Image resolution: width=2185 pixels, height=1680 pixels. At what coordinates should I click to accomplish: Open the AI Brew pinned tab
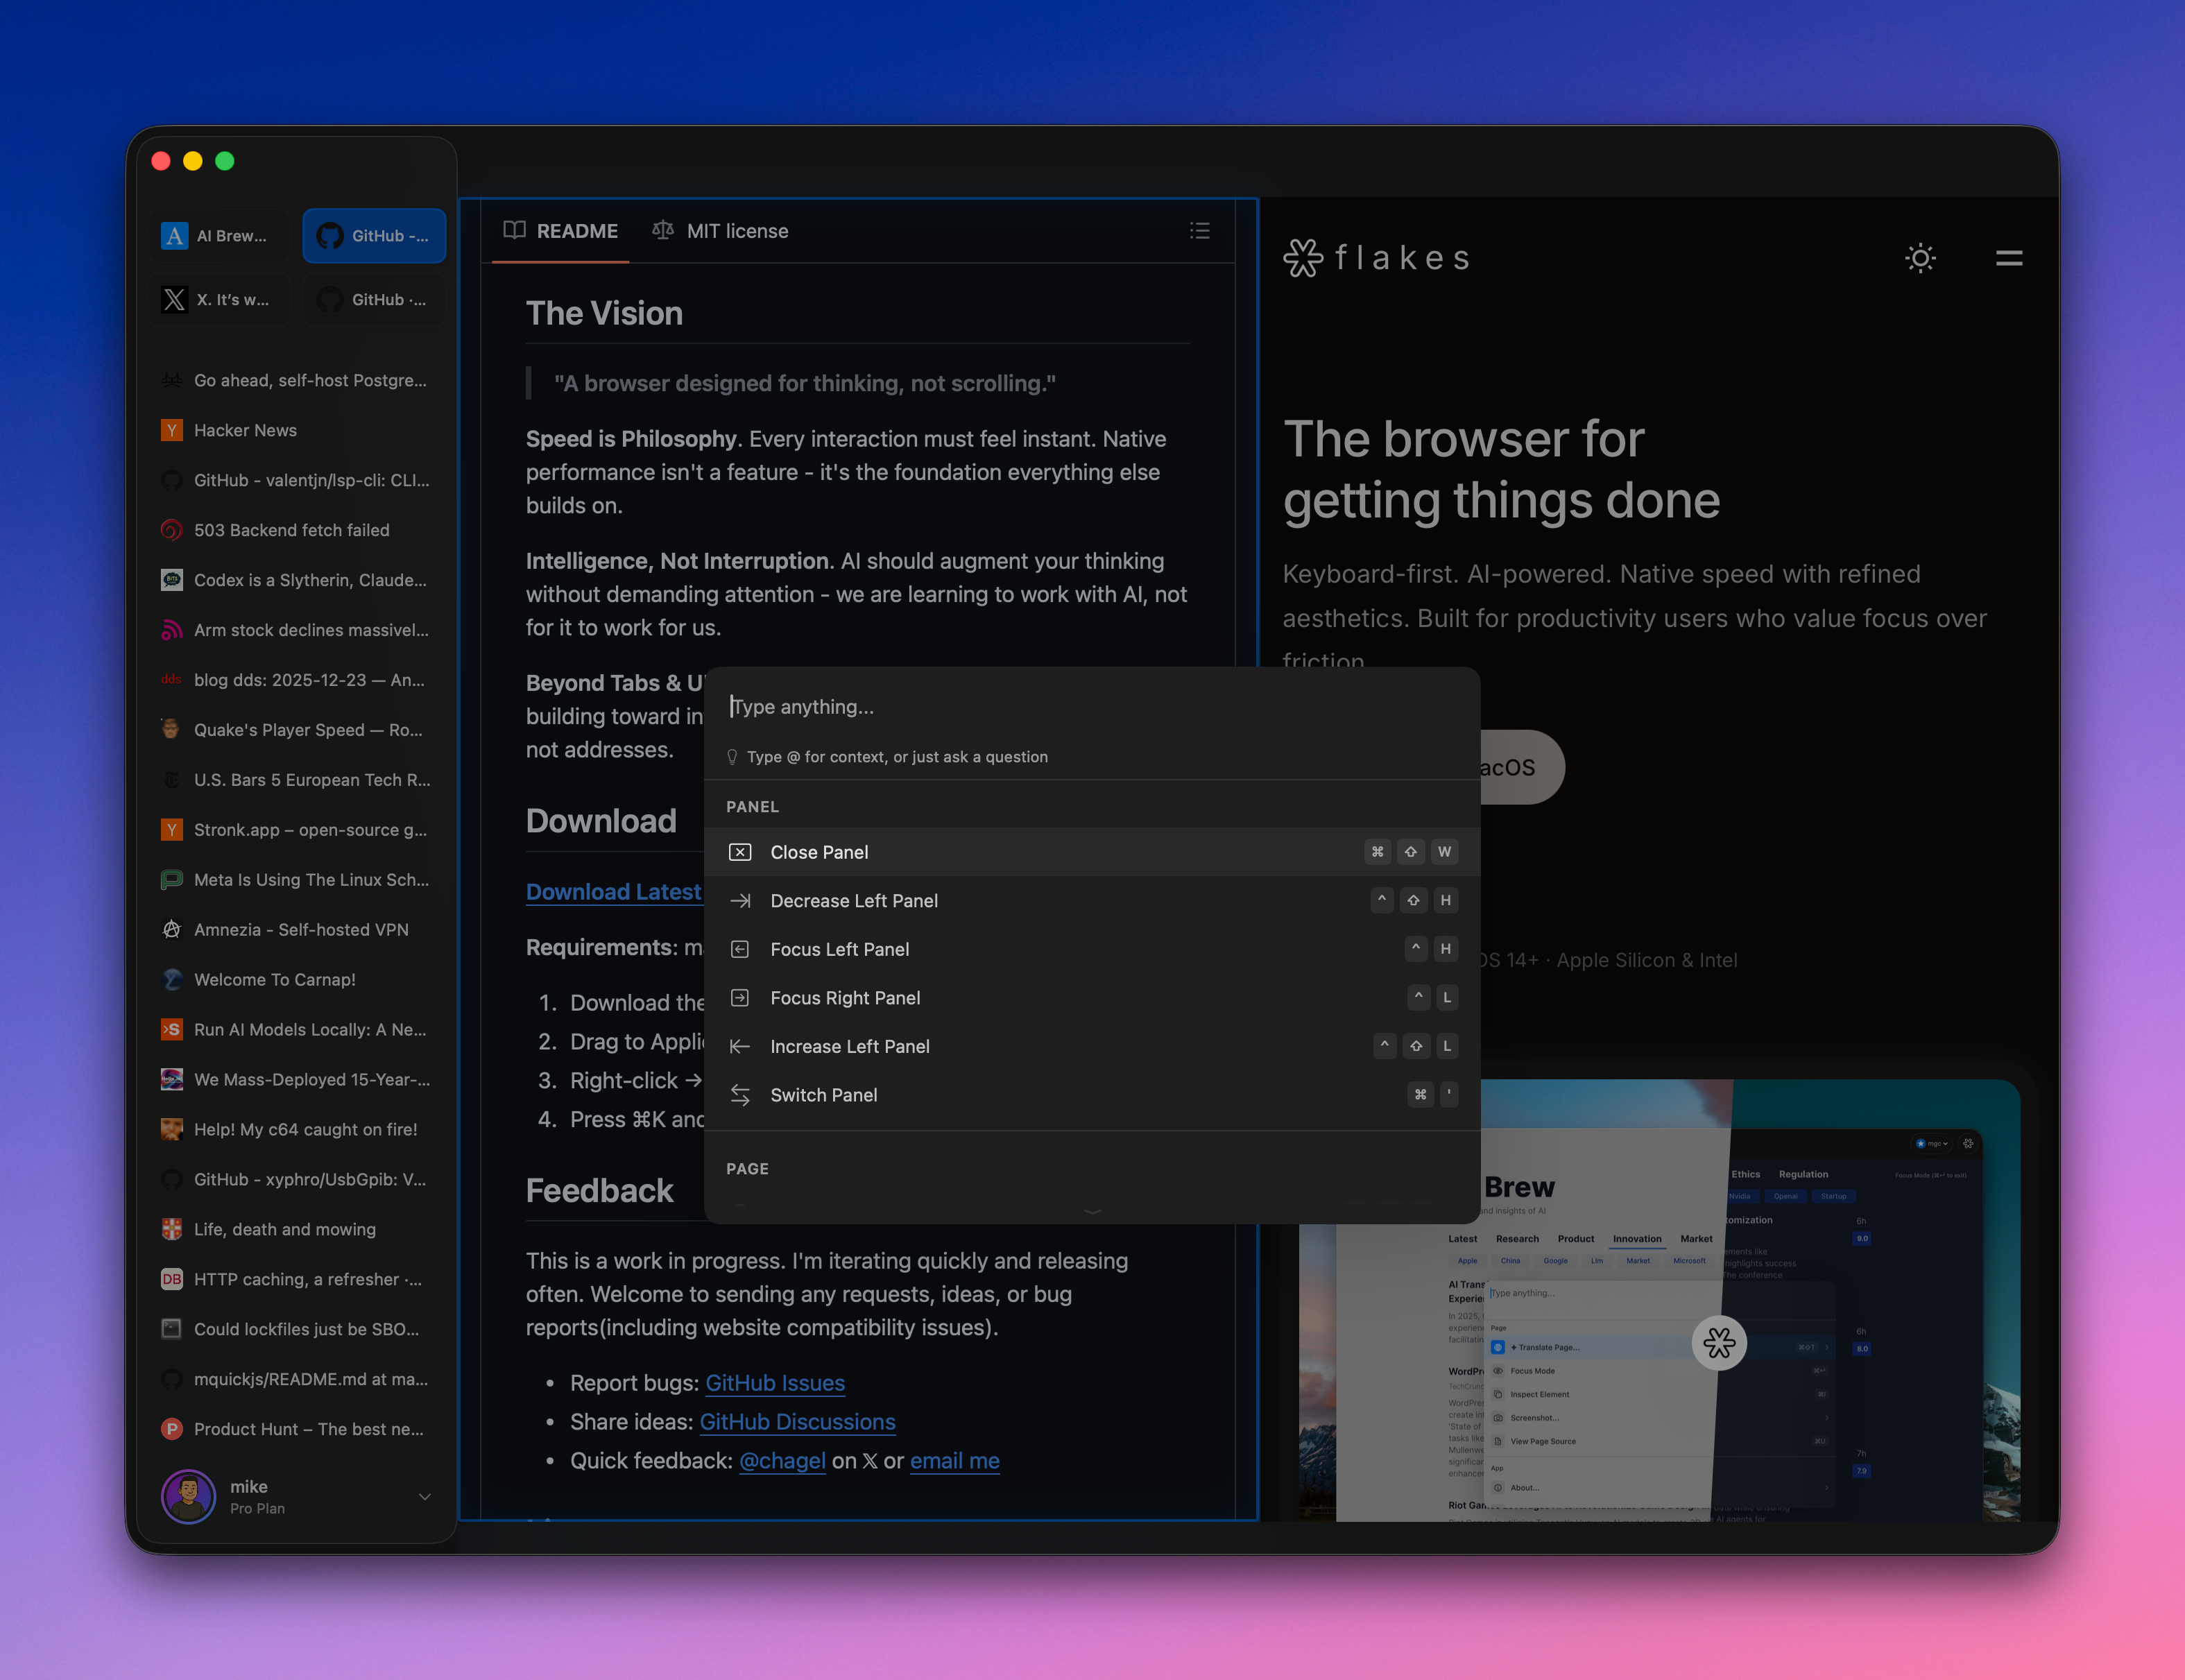[218, 236]
